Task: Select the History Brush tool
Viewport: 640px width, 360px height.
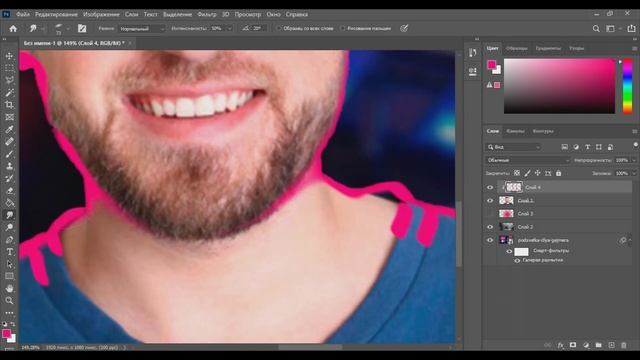Action: click(x=9, y=178)
